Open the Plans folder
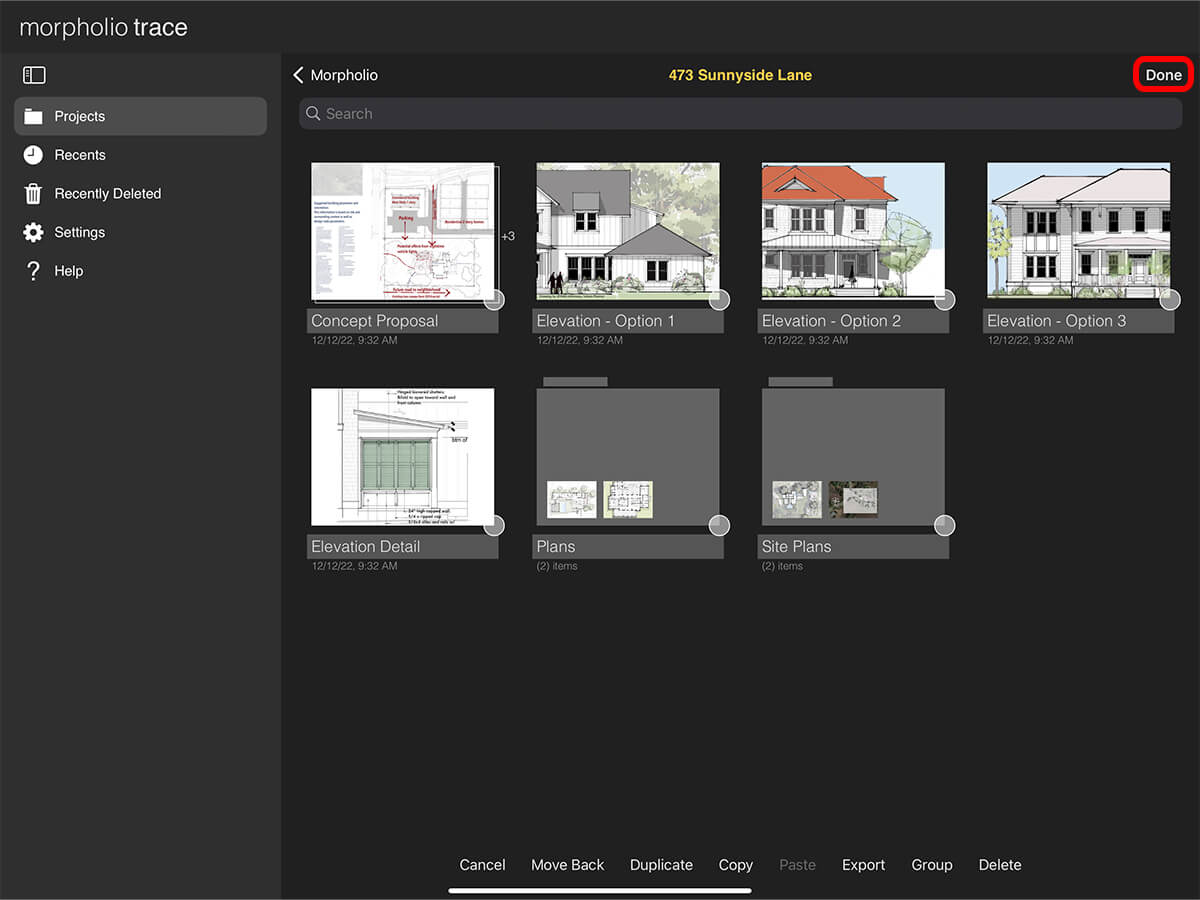 click(628, 457)
